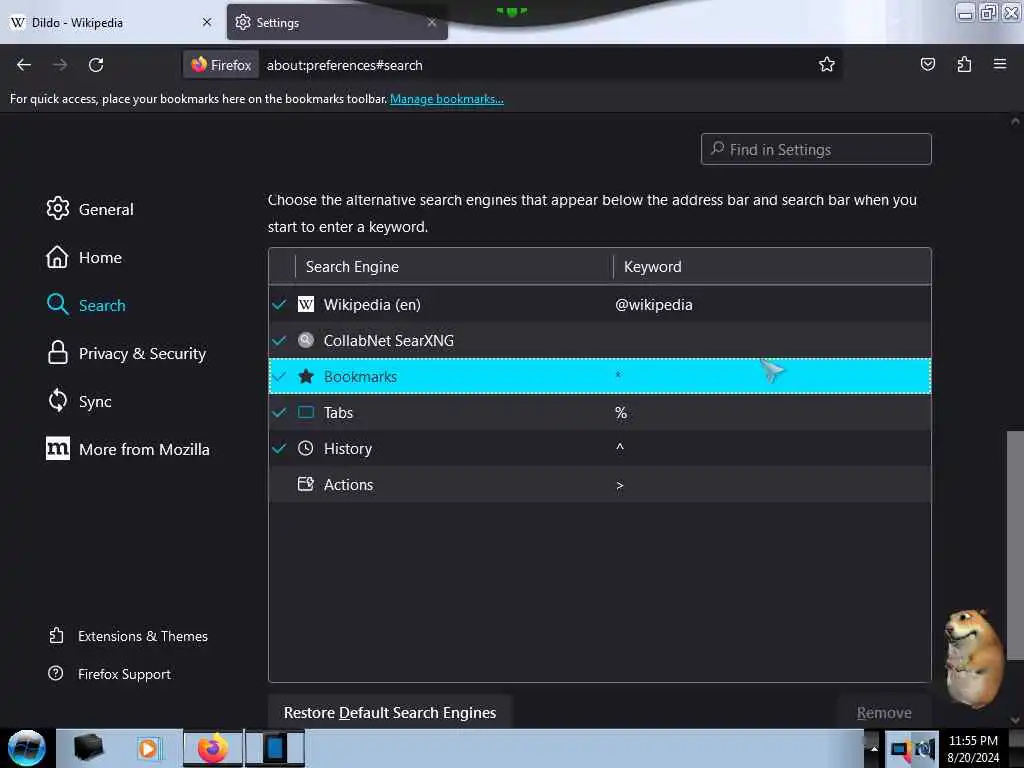Screen dimensions: 1024x768
Task: Click the Find in Settings search field
Action: pyautogui.click(x=816, y=150)
